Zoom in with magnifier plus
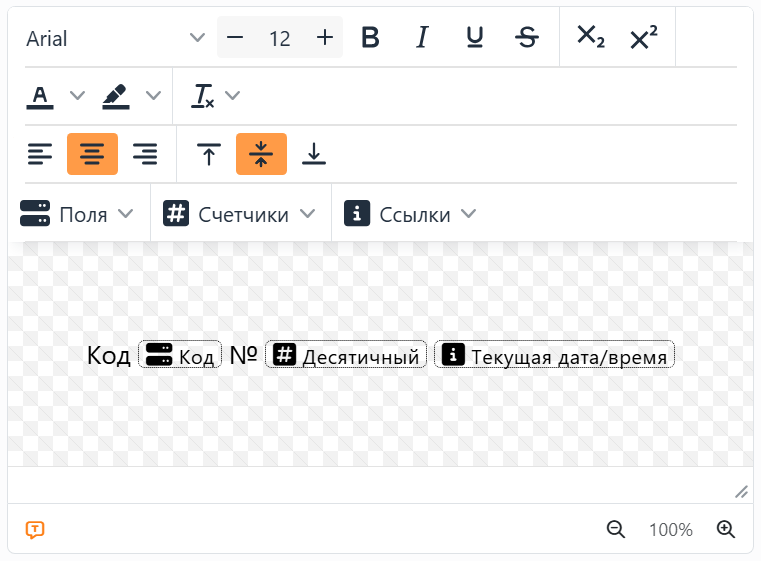 (x=726, y=529)
